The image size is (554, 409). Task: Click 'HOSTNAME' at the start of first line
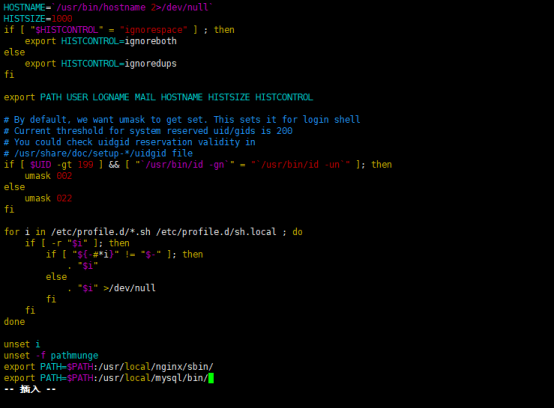tap(25, 7)
